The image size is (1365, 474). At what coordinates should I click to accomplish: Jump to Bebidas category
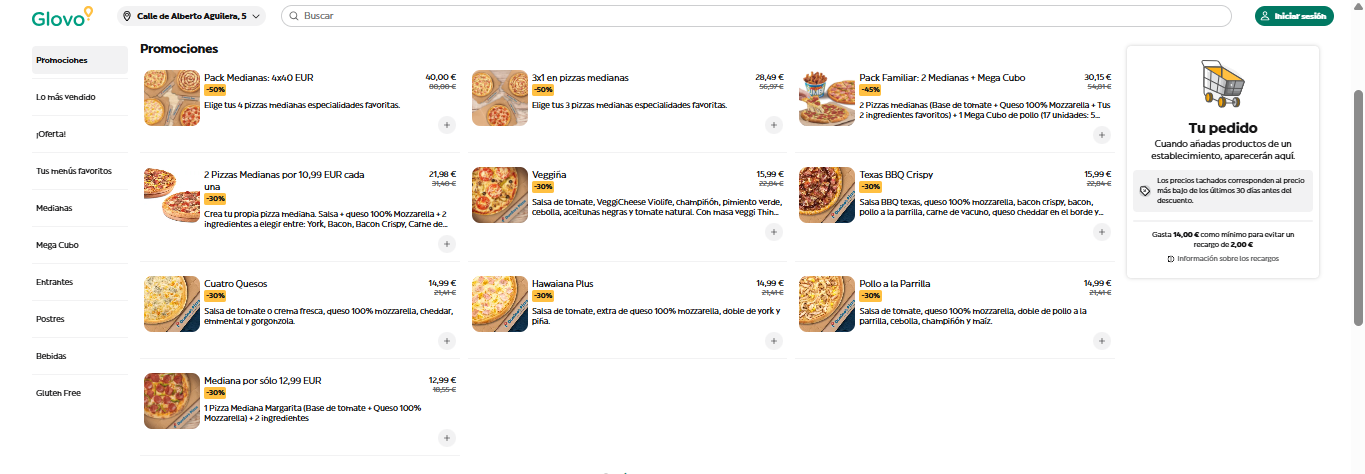click(x=80, y=356)
